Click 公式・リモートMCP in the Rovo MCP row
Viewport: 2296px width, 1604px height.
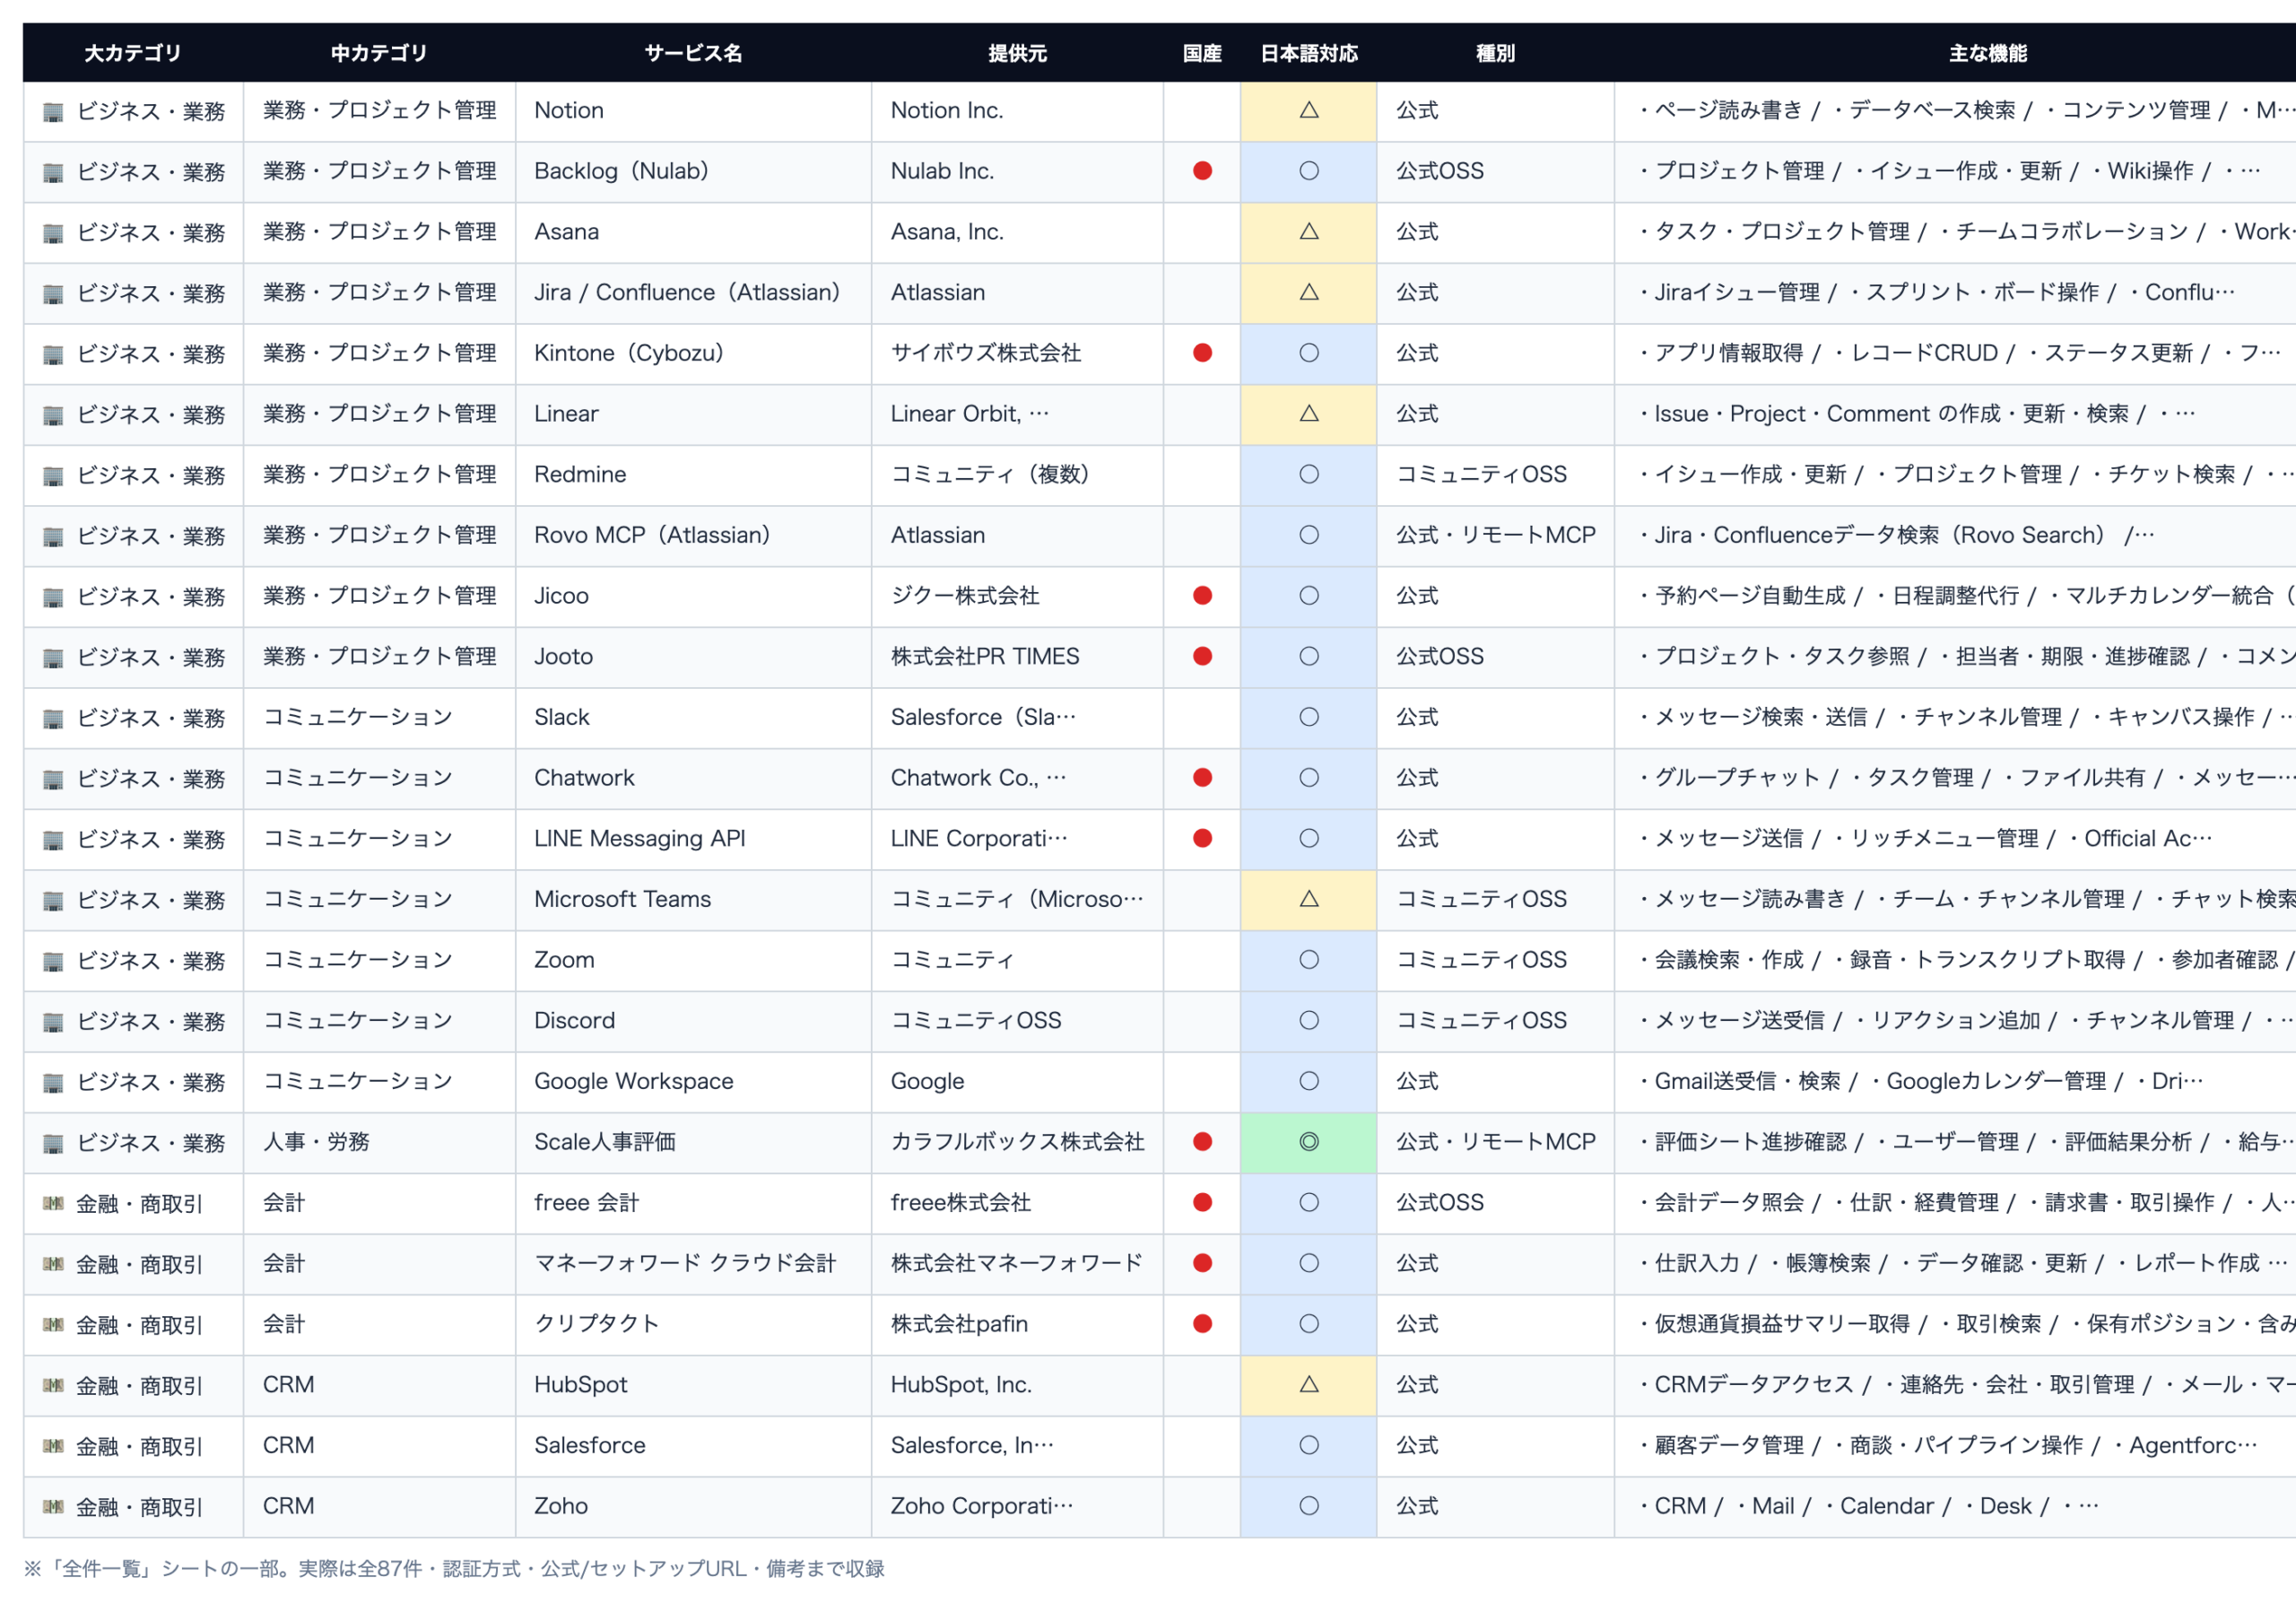pyautogui.click(x=1495, y=535)
